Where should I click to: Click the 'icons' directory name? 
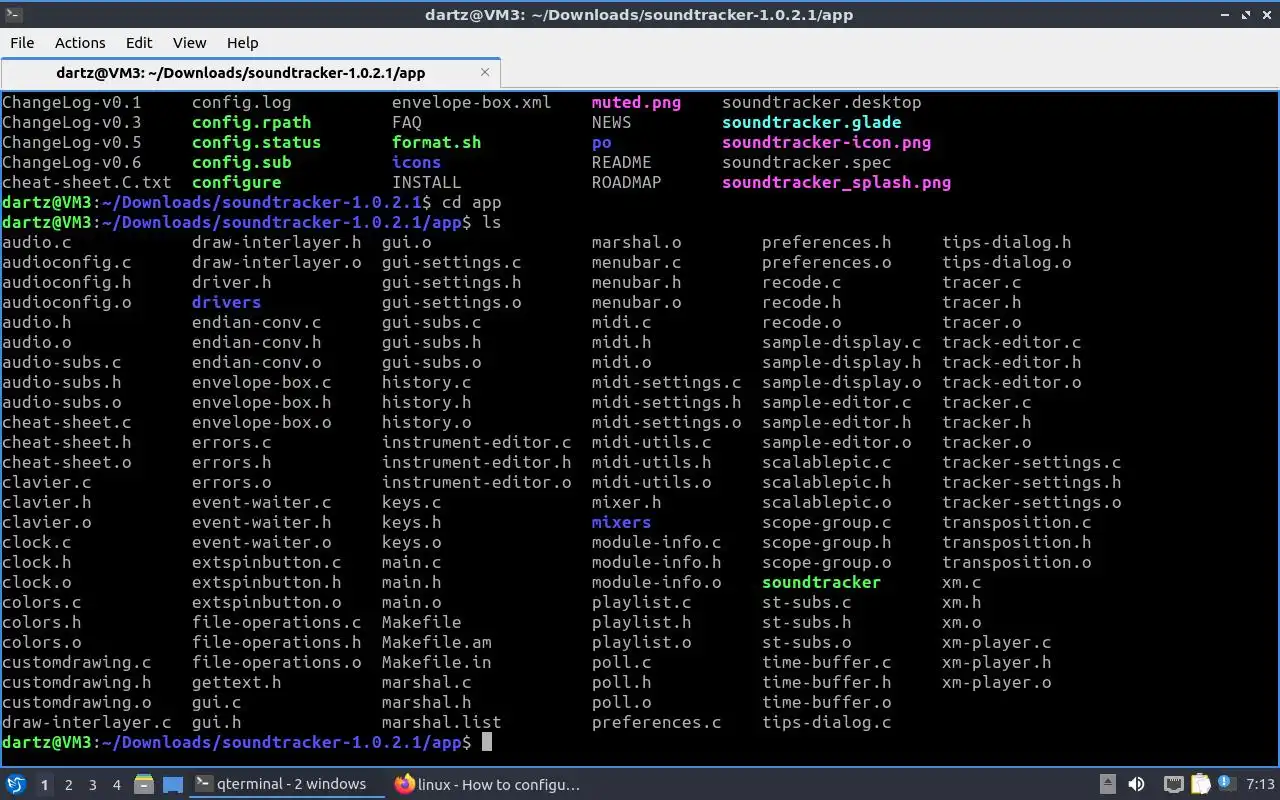(x=417, y=162)
